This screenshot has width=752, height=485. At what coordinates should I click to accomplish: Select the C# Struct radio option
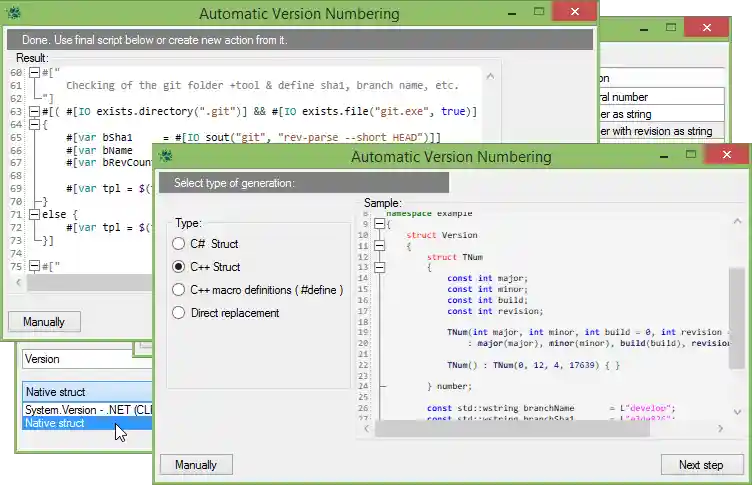pyautogui.click(x=178, y=244)
